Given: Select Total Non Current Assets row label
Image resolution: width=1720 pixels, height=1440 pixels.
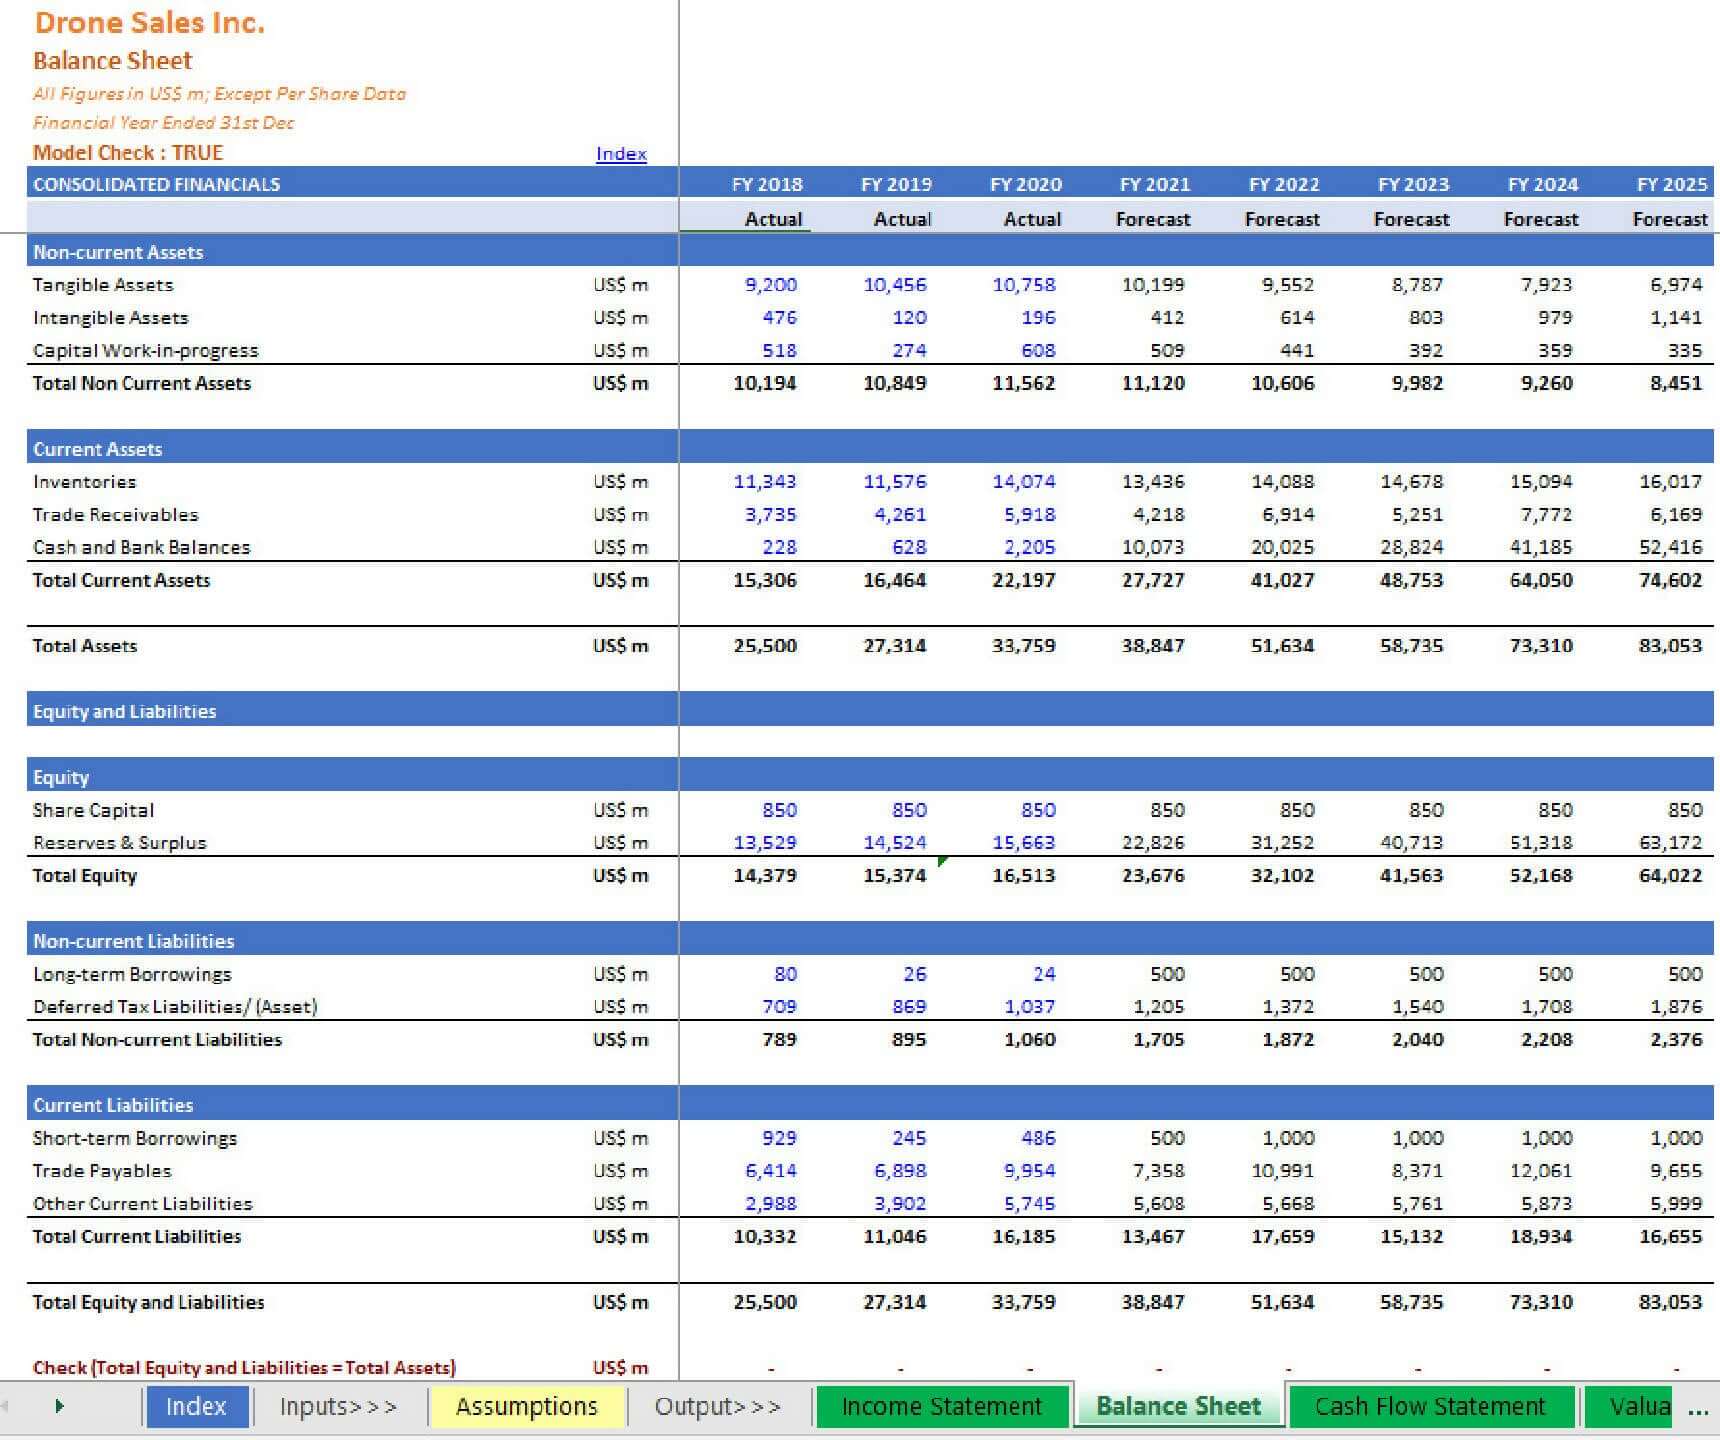Looking at the screenshot, I should 142,383.
